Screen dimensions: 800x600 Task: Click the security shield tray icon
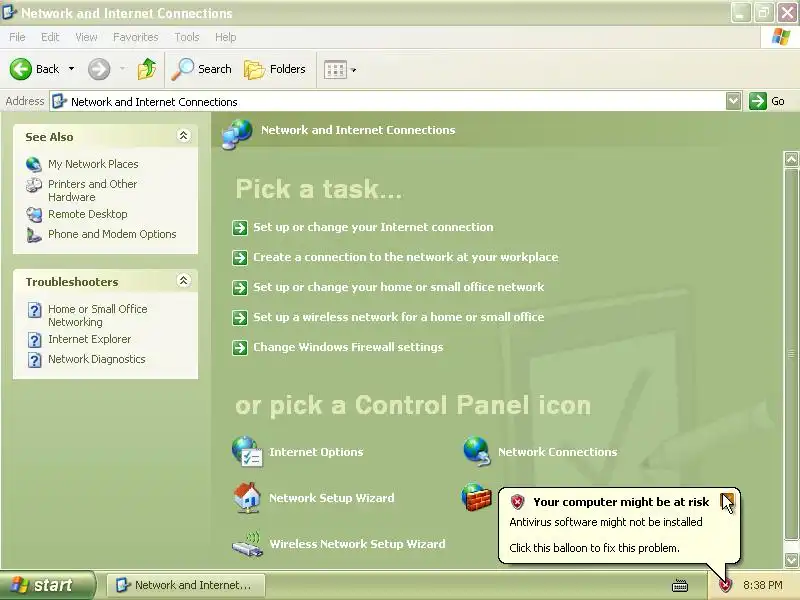(724, 585)
